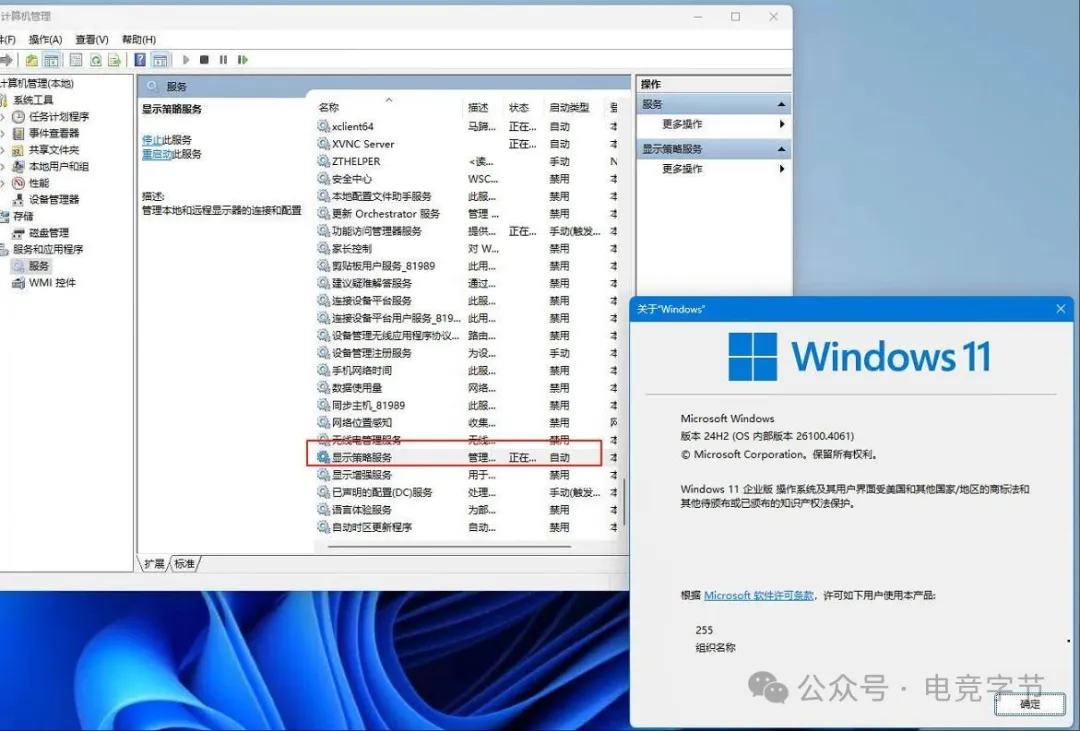The image size is (1080, 731).
Task: Select the 本地用户和组 icon in tree
Action: [x=19, y=166]
